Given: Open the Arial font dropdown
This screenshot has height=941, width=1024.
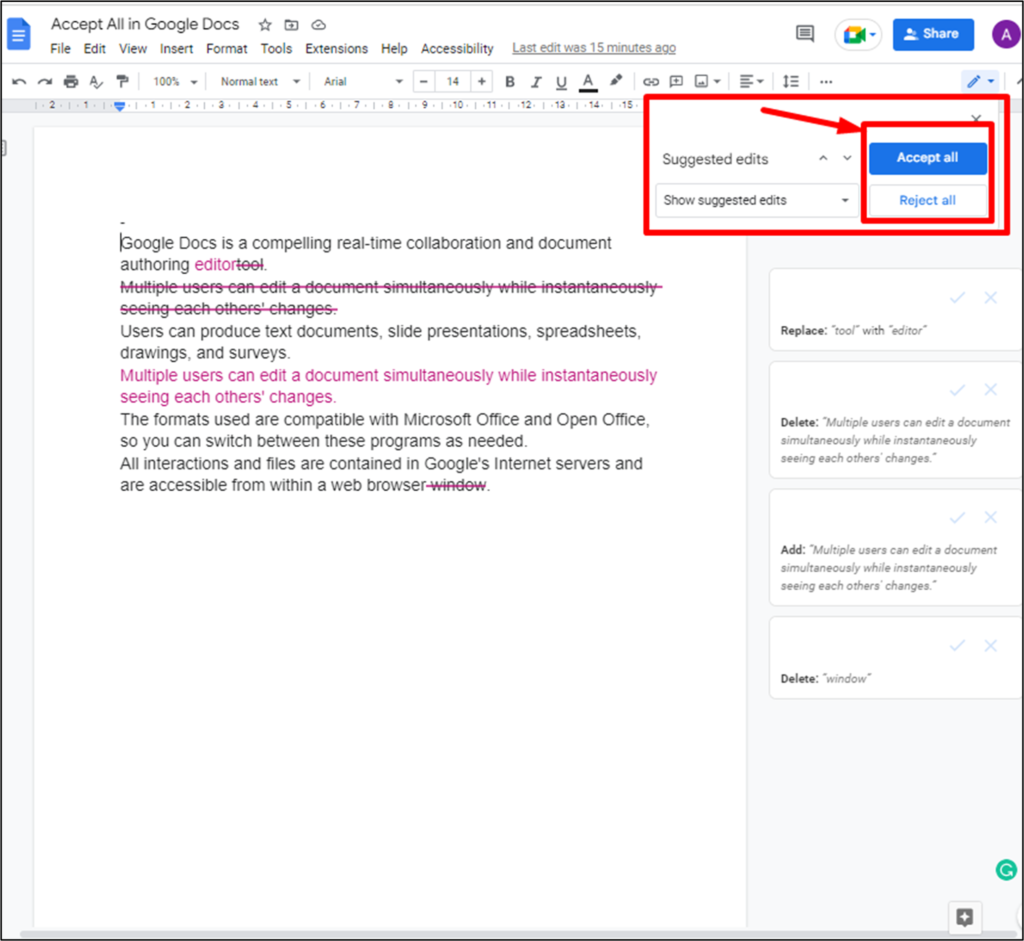Looking at the screenshot, I should pyautogui.click(x=363, y=82).
